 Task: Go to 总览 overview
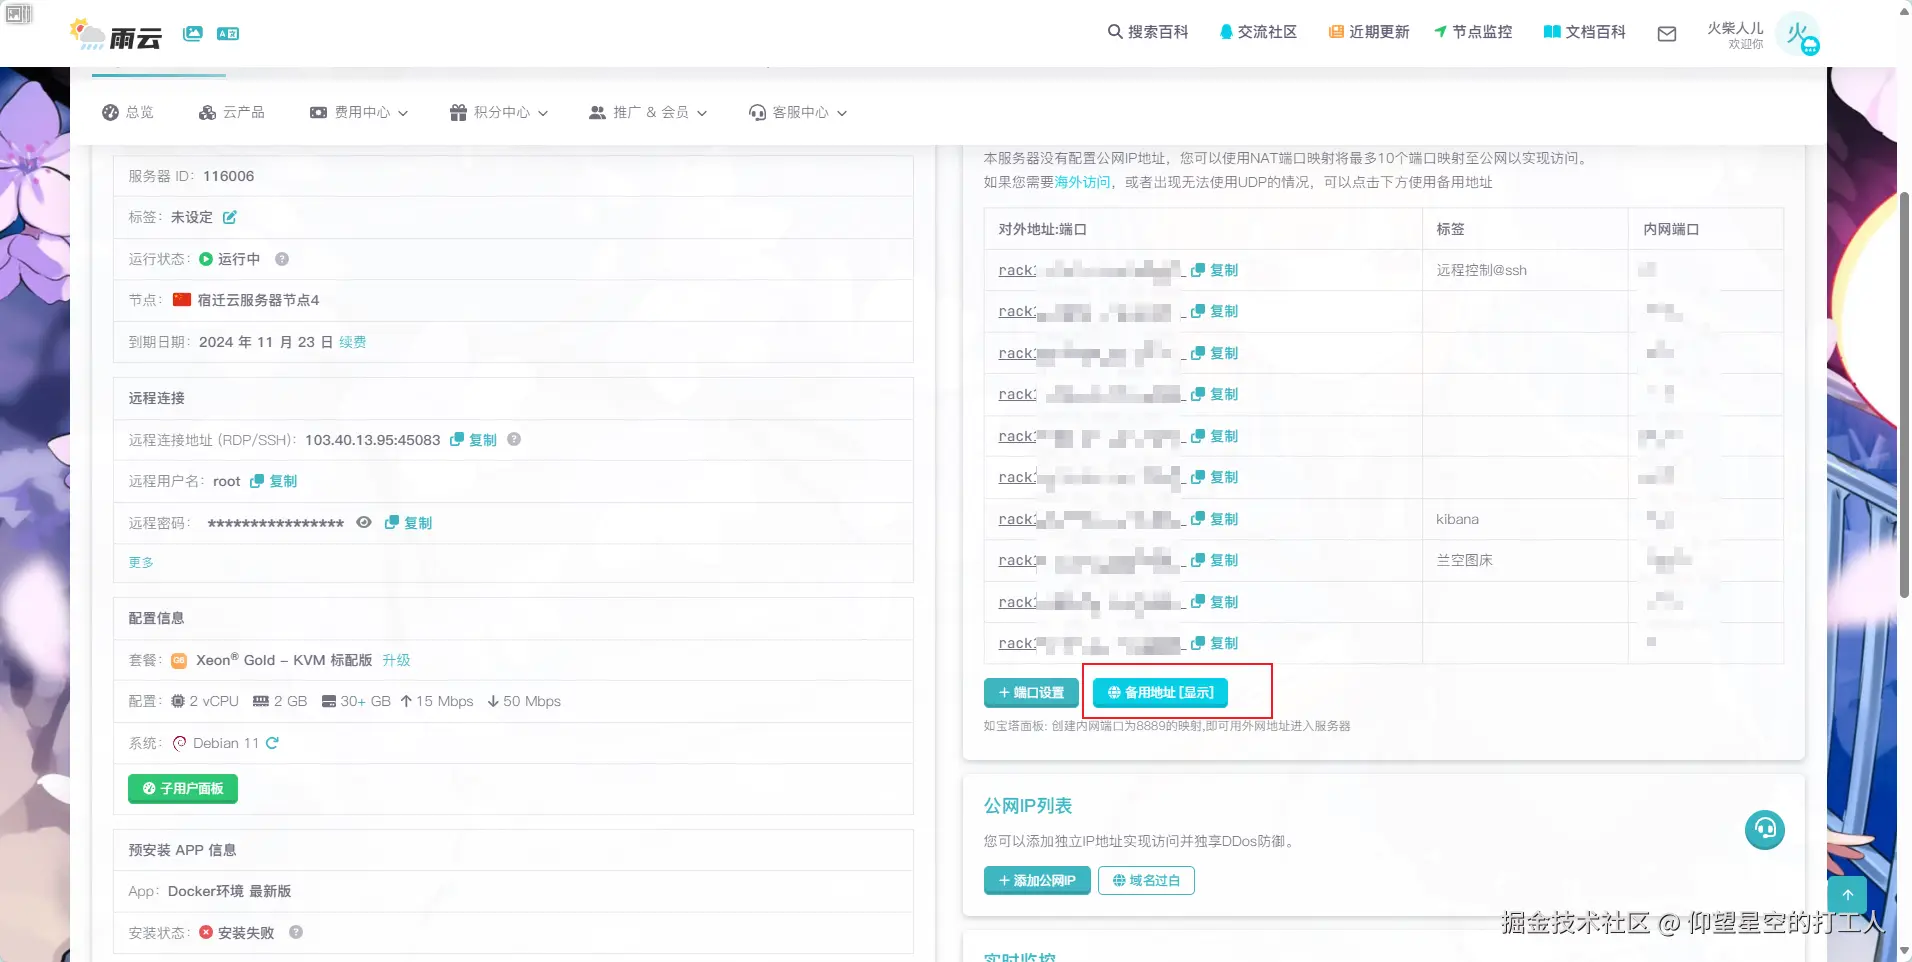(x=128, y=112)
